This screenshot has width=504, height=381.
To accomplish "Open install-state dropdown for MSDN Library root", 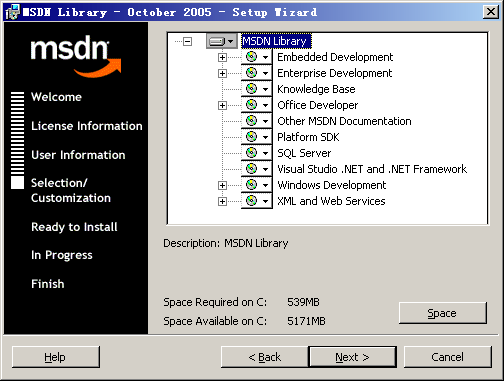I will [222, 41].
